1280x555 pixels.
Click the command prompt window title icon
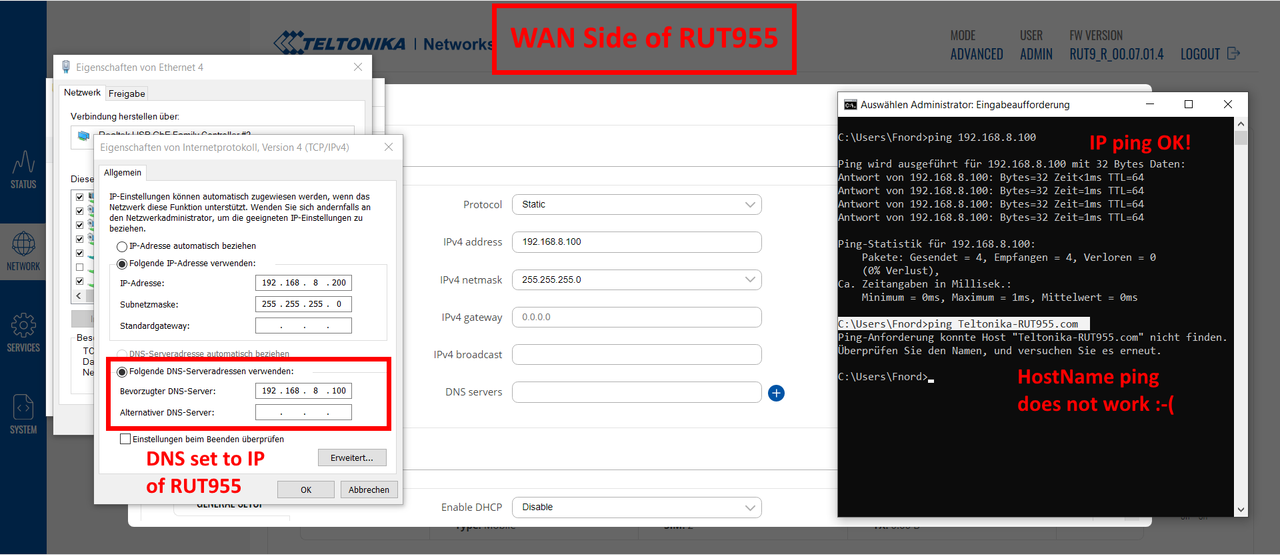click(x=850, y=104)
